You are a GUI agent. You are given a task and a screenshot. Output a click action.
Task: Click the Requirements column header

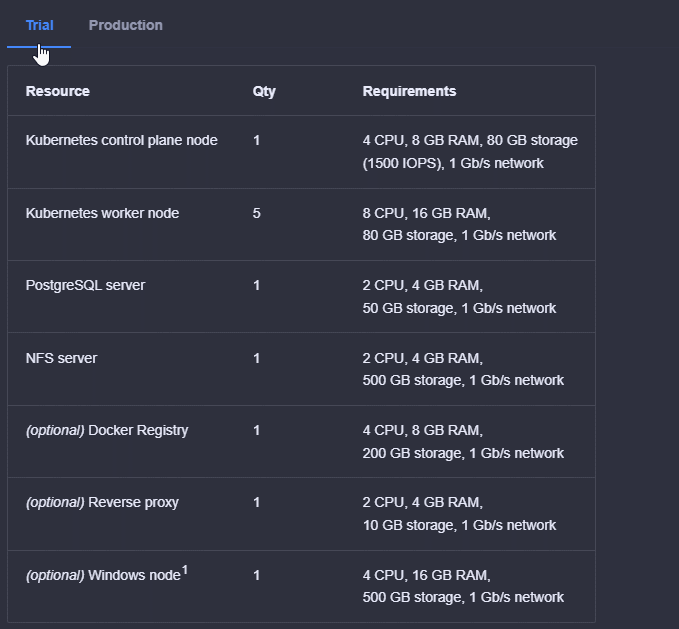409,91
